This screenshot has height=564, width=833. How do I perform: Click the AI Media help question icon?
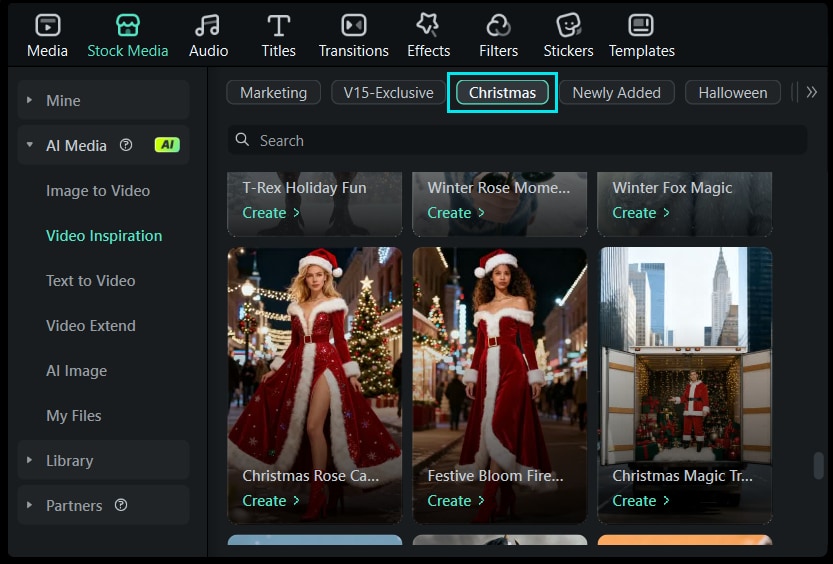click(x=126, y=145)
